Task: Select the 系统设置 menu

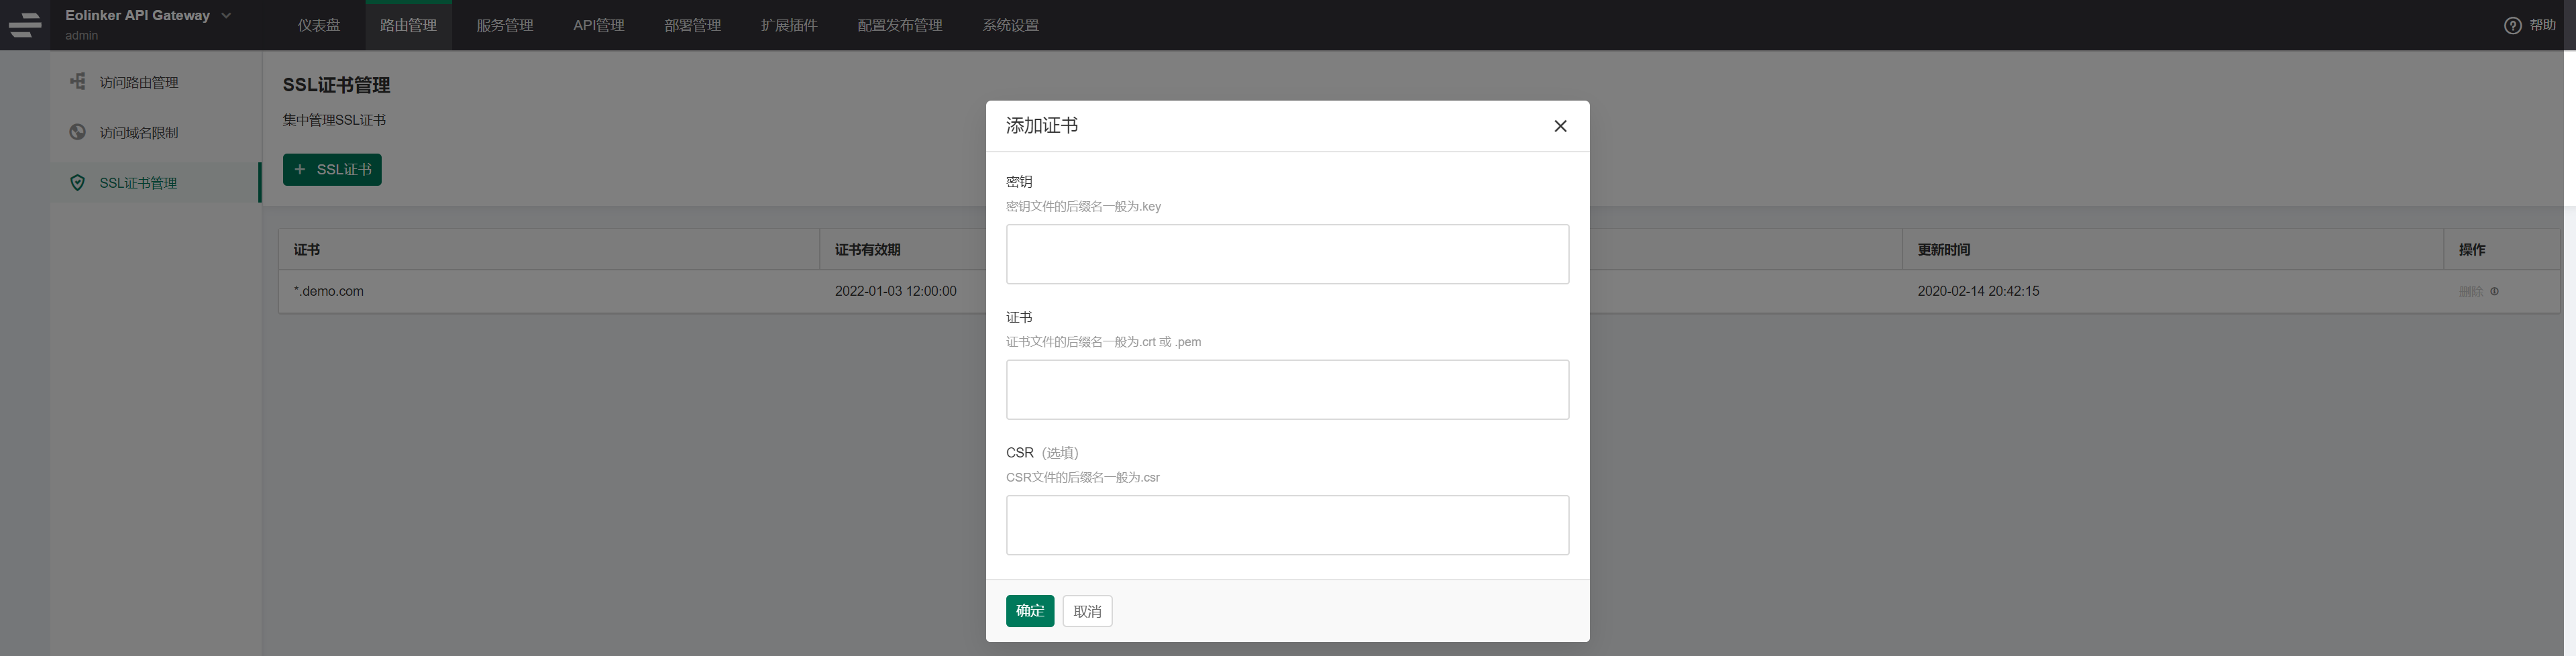Action: (x=1010, y=26)
